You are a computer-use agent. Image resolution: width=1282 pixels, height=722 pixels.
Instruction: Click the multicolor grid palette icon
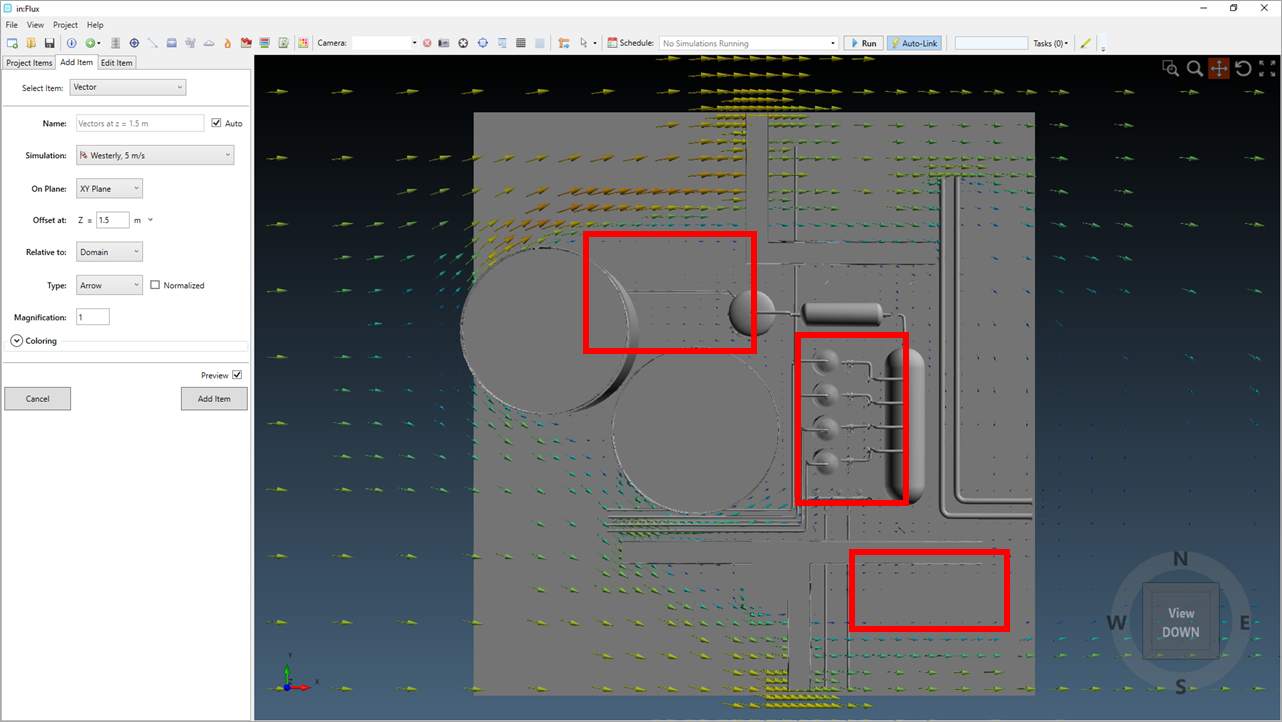point(303,43)
